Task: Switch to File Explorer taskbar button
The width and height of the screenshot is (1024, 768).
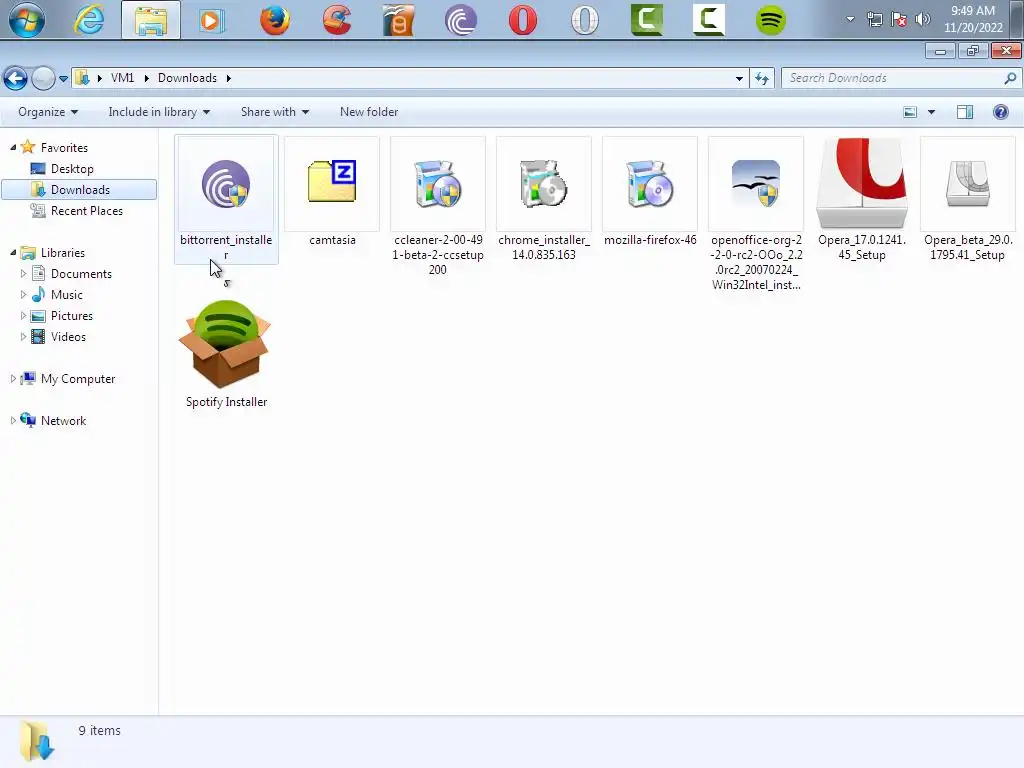Action: pos(151,20)
